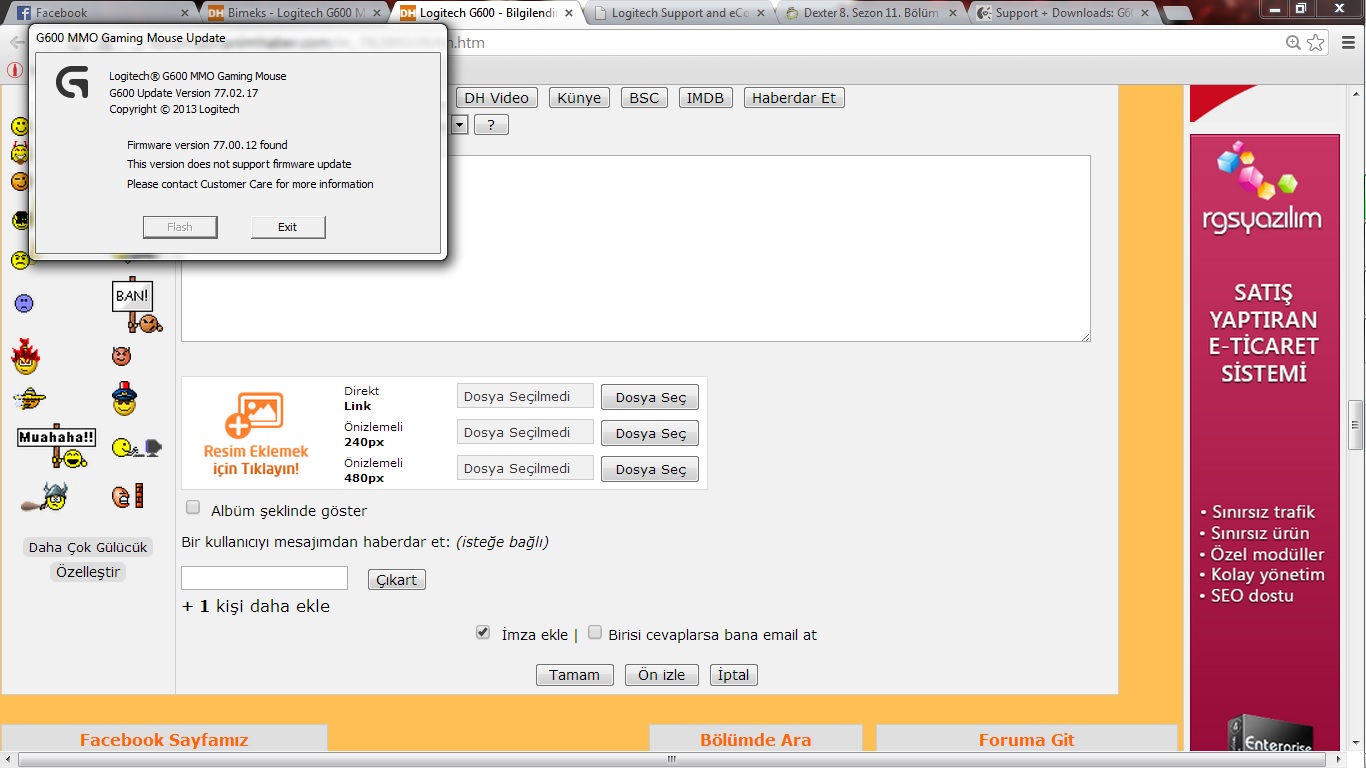Insert the yellow happy smiley emoticon
Screen dimensions: 1366x768
(x=19, y=127)
